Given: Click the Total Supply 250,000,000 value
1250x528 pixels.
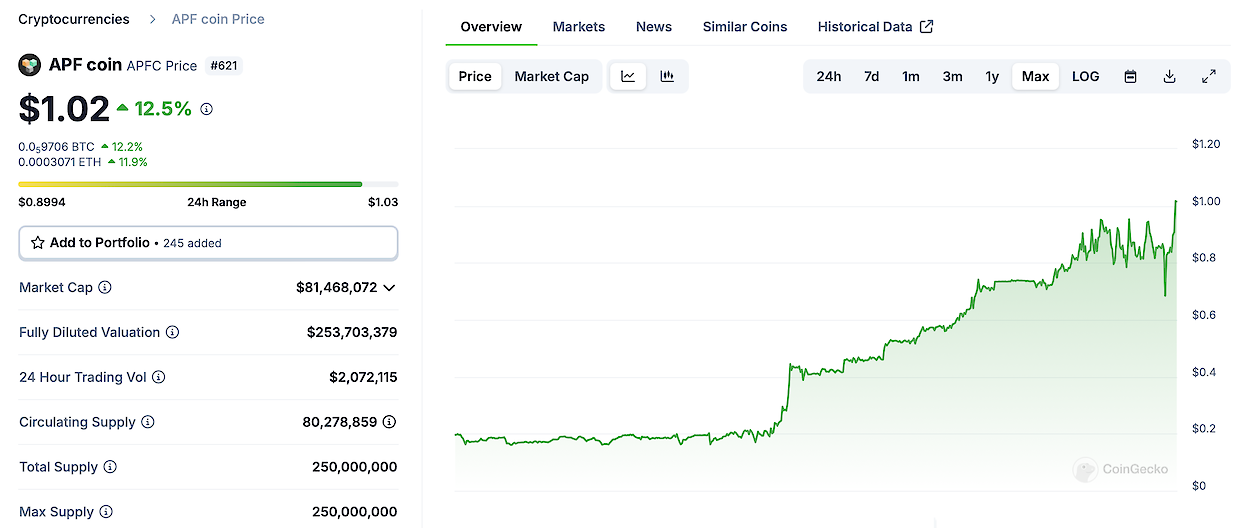Looking at the screenshot, I should pyautogui.click(x=355, y=467).
